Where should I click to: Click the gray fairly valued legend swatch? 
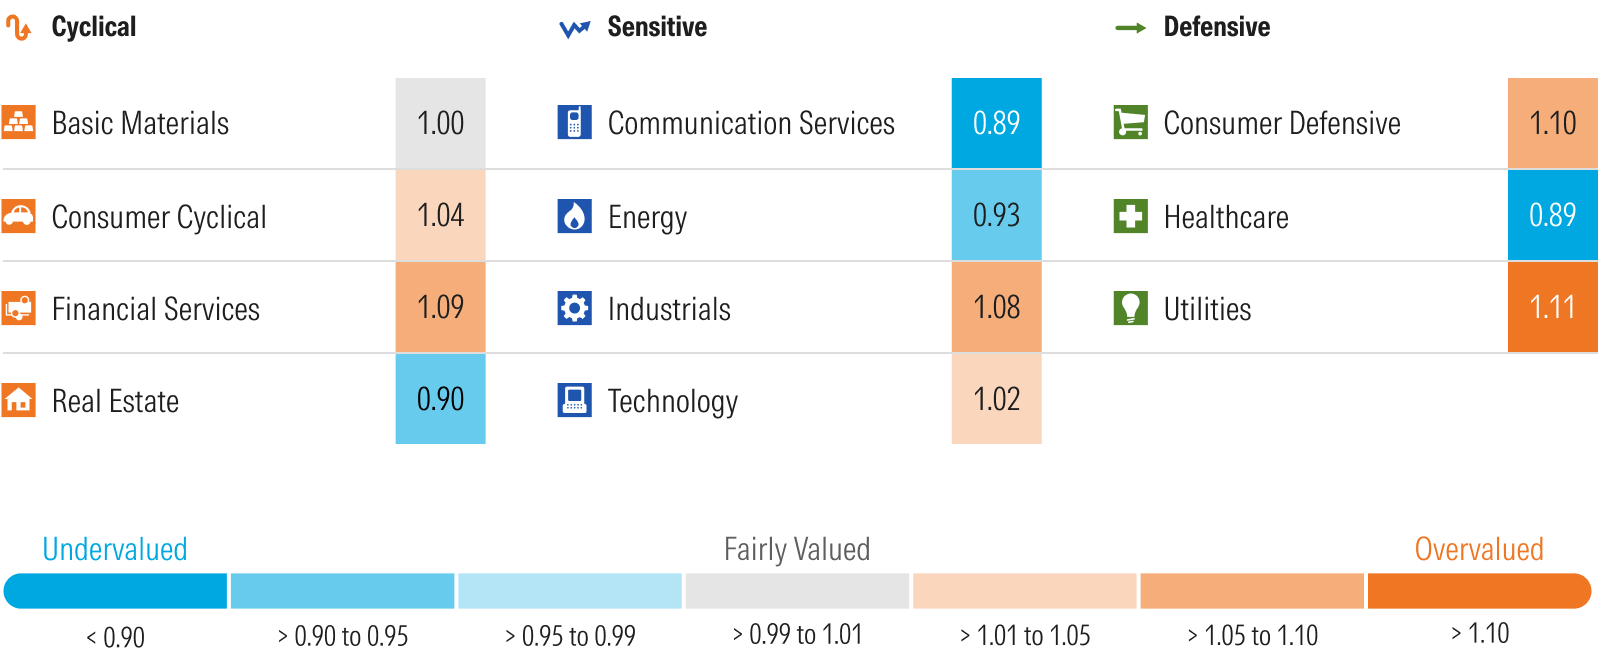[x=797, y=591]
